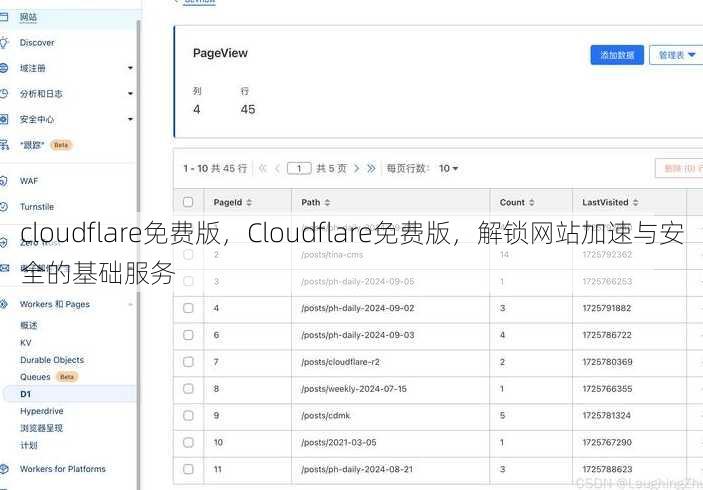Sort by Path column
The height and width of the screenshot is (490, 703).
(316, 203)
